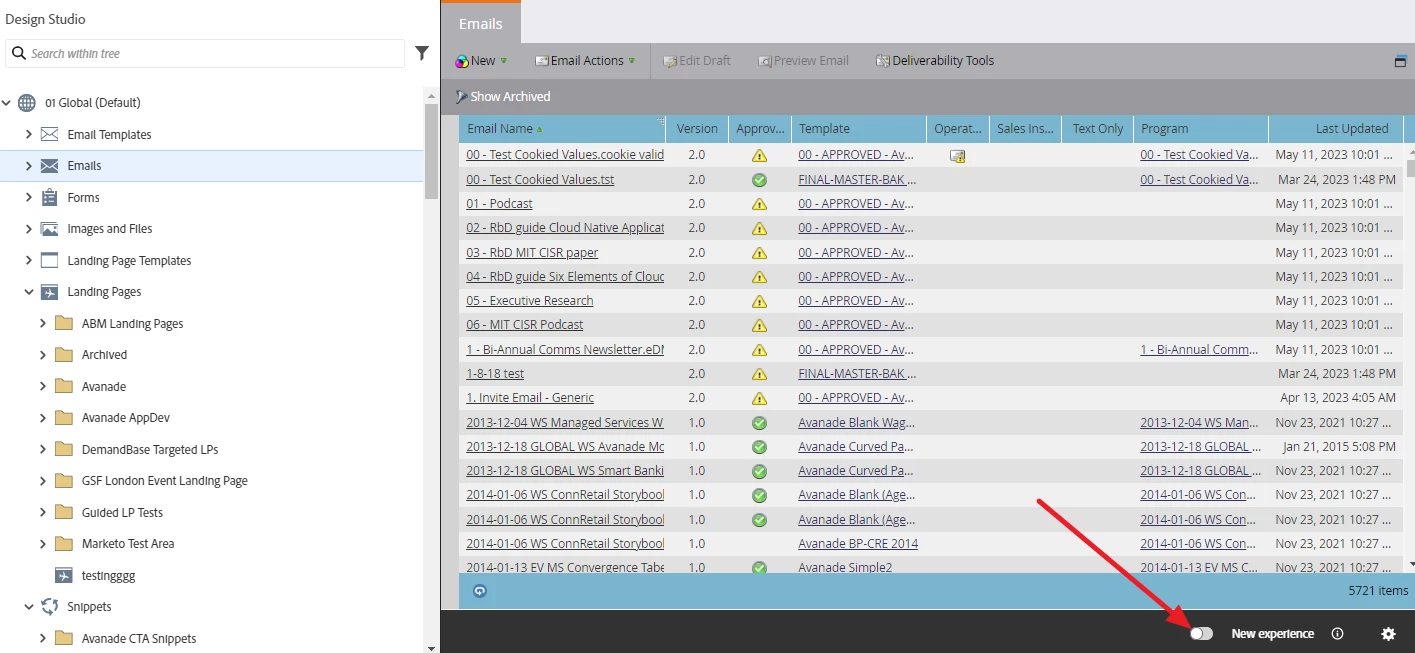1415x653 pixels.
Task: Click the collapse window icon at toolbar right
Action: [x=1400, y=61]
